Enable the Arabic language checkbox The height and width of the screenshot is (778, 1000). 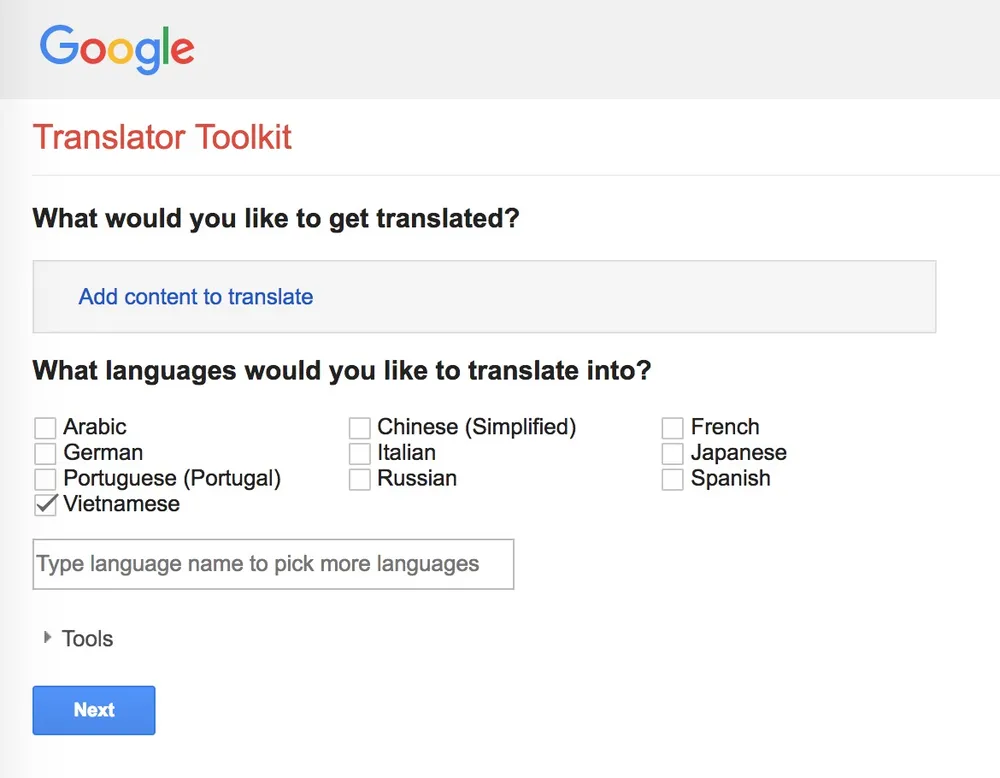(45, 429)
